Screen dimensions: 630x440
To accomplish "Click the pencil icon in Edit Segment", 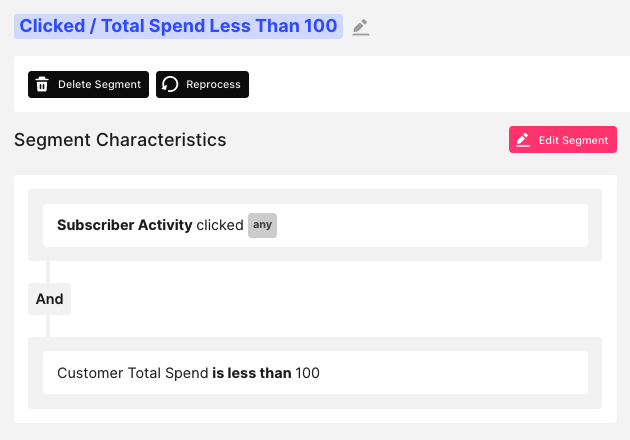I will [x=523, y=140].
